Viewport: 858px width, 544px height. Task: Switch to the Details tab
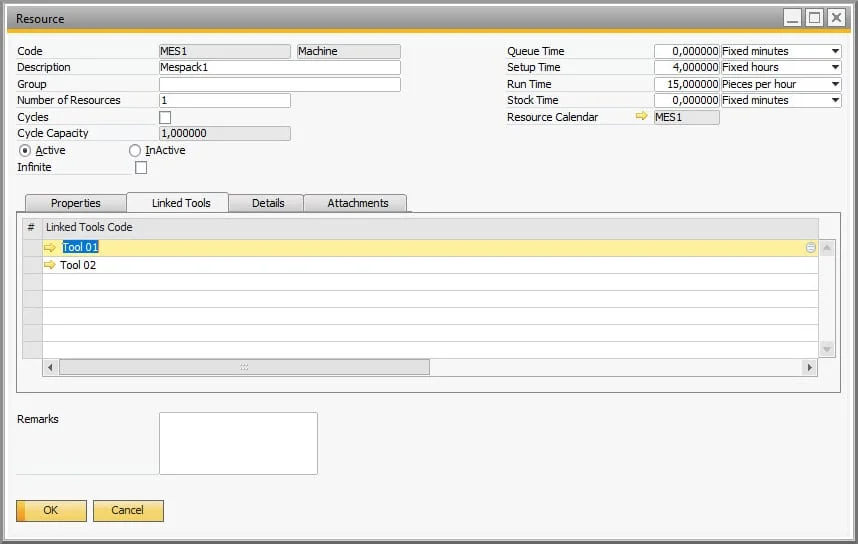coord(266,203)
